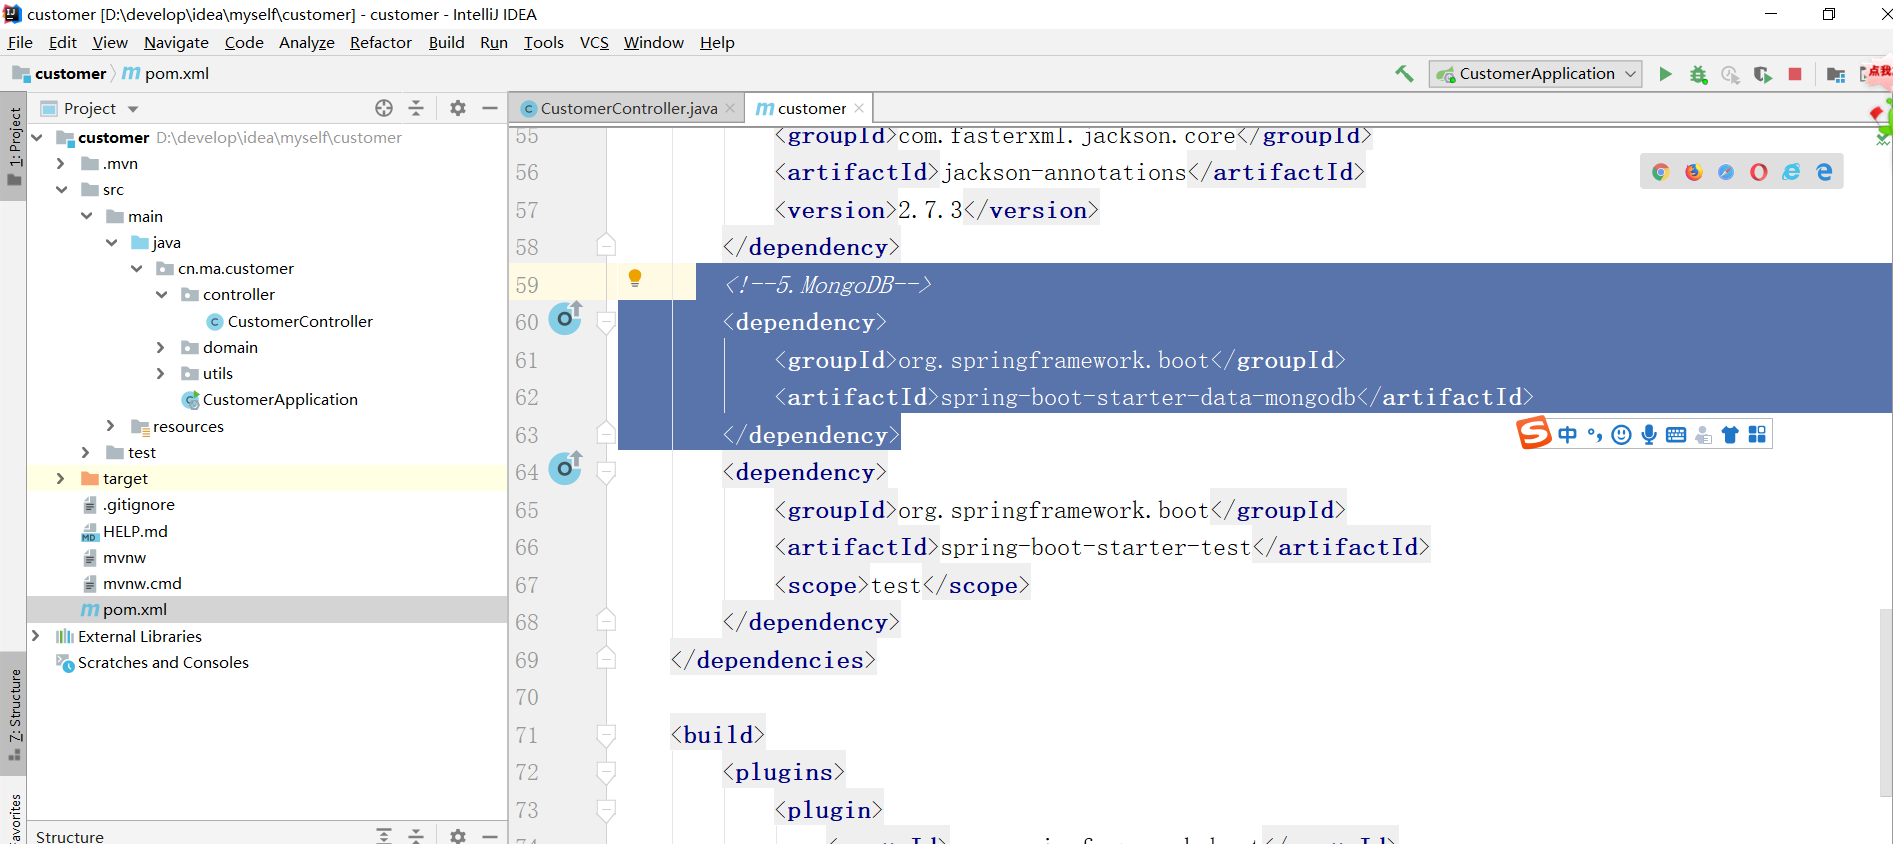Open pom.xml in Opera browser icon
The width and height of the screenshot is (1893, 844).
pyautogui.click(x=1759, y=172)
